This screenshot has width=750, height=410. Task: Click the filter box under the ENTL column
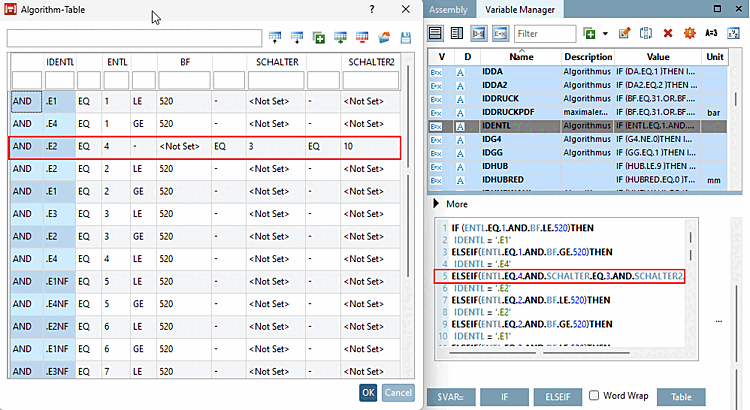coord(116,80)
